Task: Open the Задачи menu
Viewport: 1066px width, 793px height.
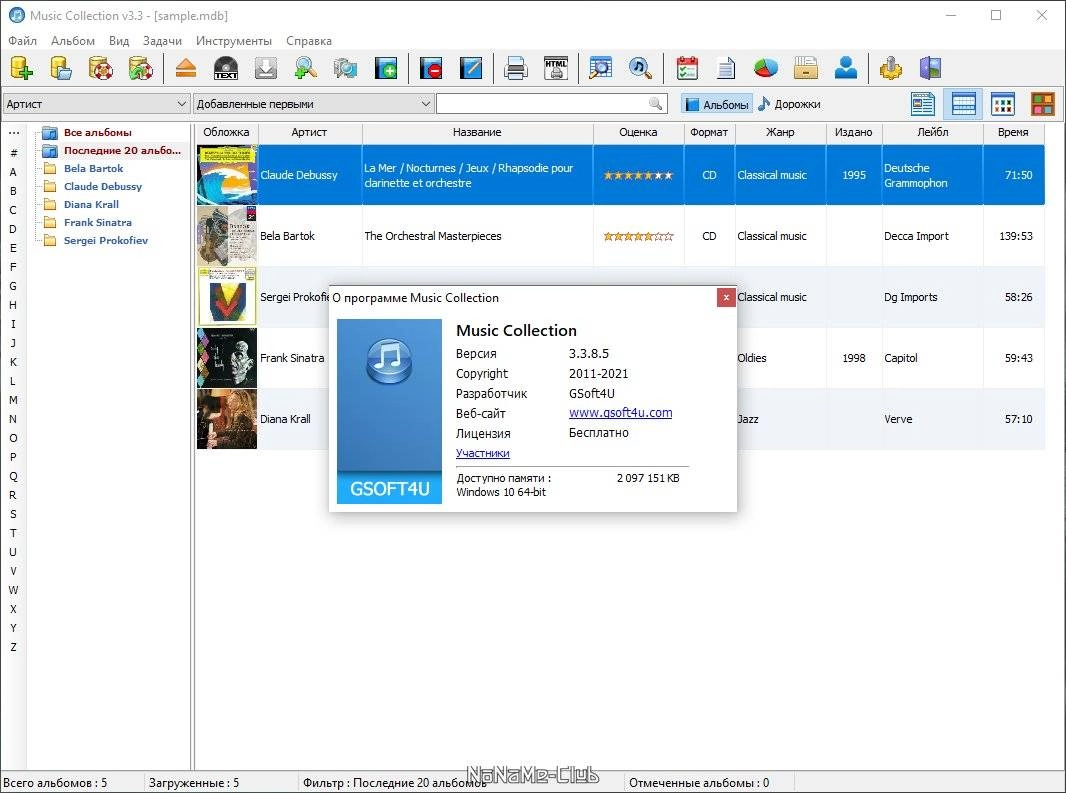Action: (x=162, y=41)
